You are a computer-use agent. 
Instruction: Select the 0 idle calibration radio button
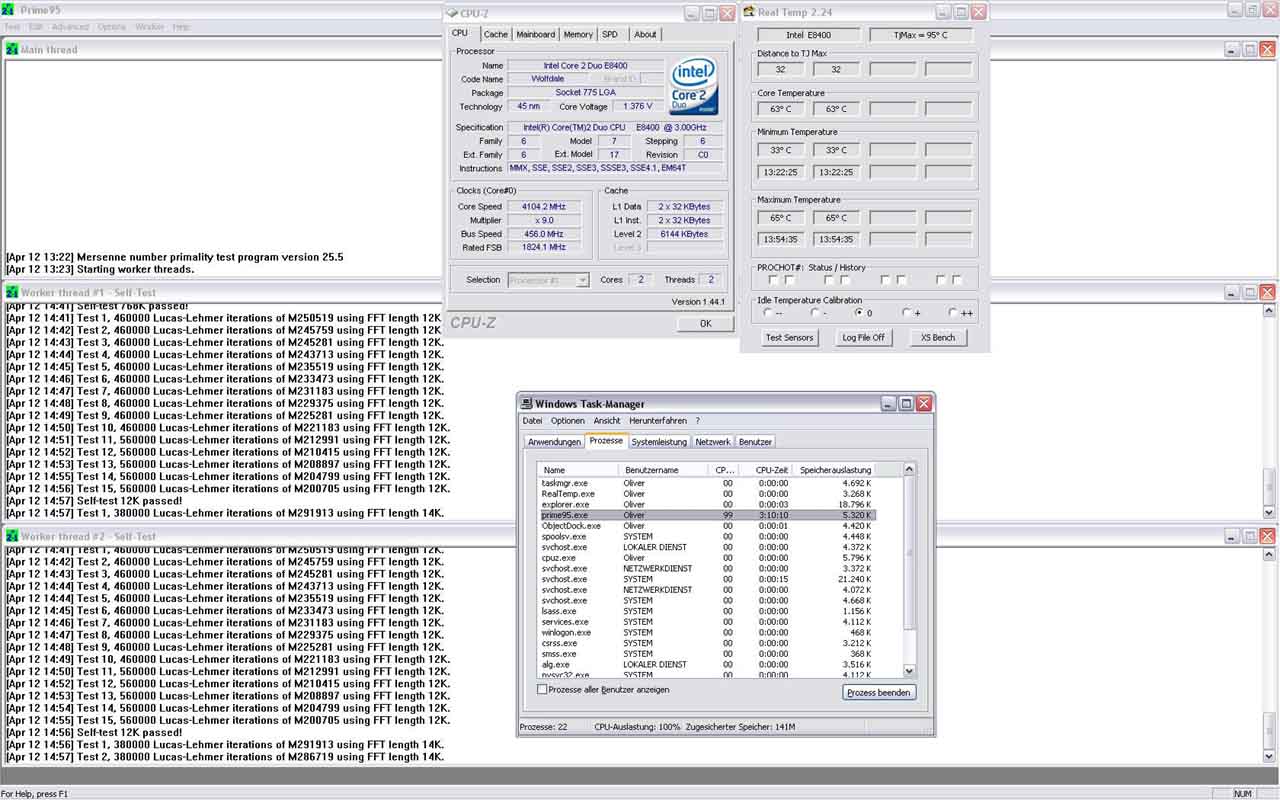click(x=859, y=312)
